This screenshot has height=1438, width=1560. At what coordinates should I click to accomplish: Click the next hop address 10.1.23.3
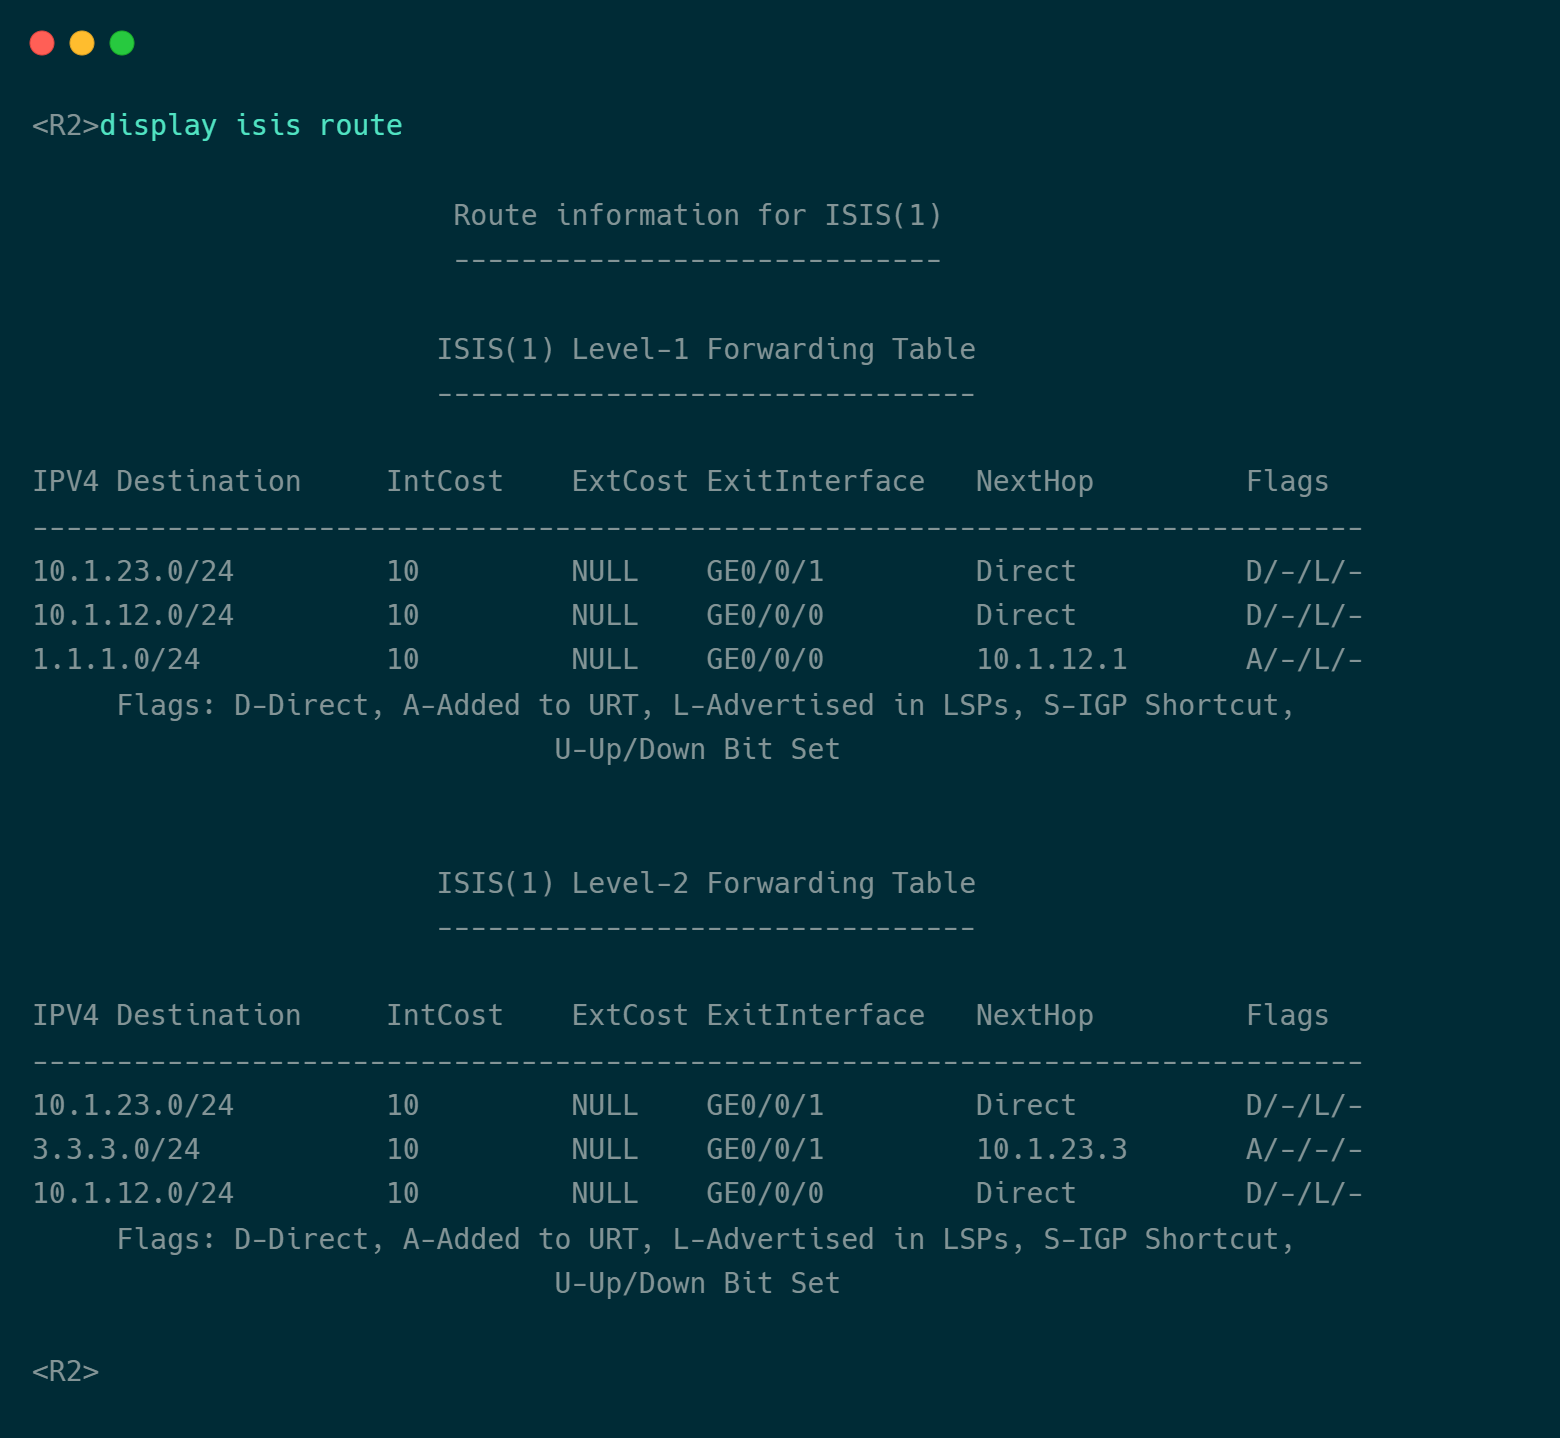[x=1051, y=1150]
